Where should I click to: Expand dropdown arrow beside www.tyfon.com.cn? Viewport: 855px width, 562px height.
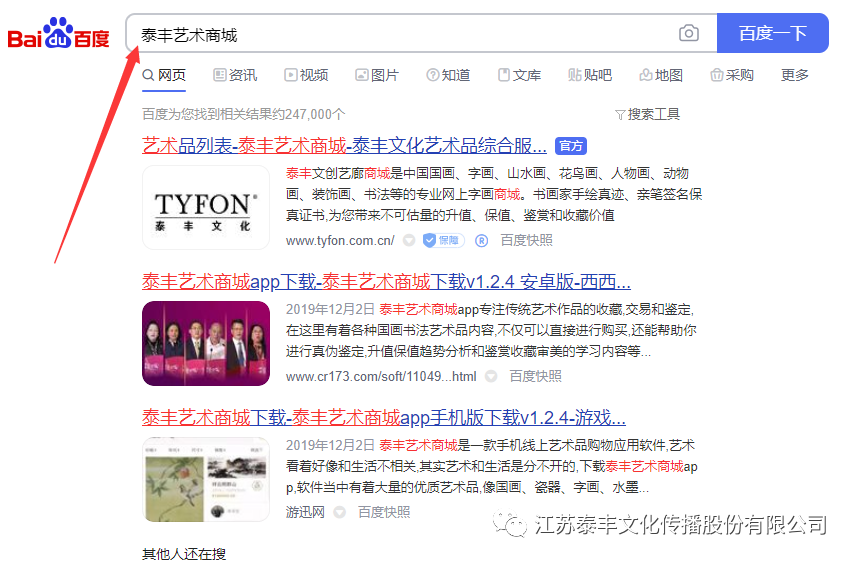(x=409, y=240)
